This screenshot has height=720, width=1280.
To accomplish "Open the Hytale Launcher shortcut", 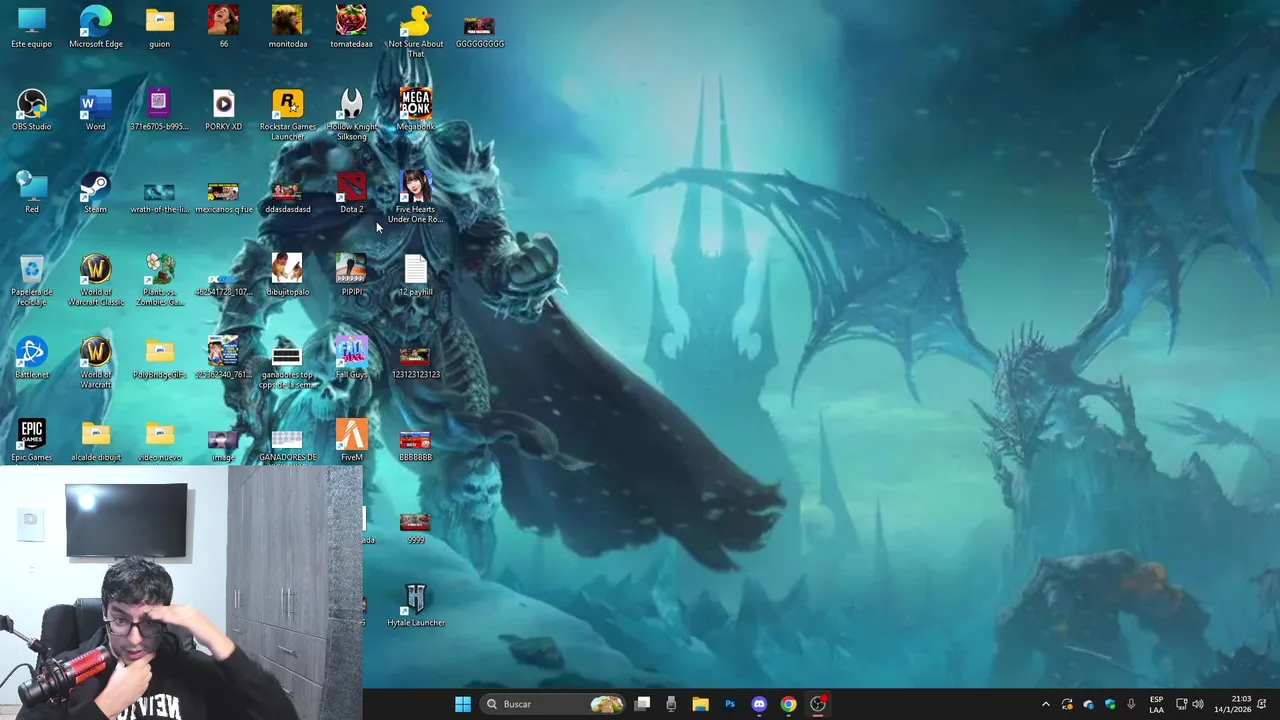I will pos(415,606).
